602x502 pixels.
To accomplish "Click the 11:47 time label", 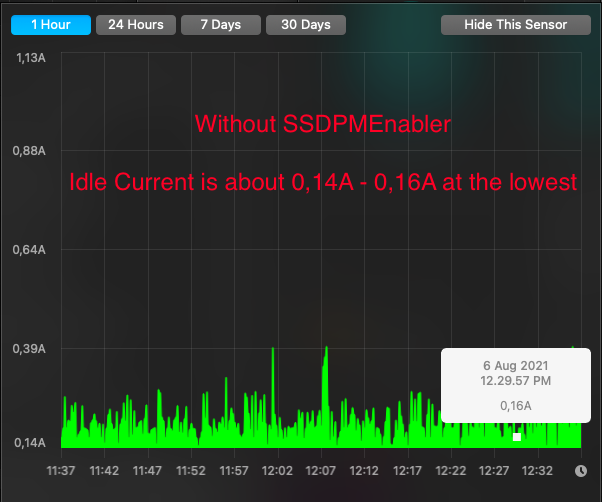I will [147, 471].
